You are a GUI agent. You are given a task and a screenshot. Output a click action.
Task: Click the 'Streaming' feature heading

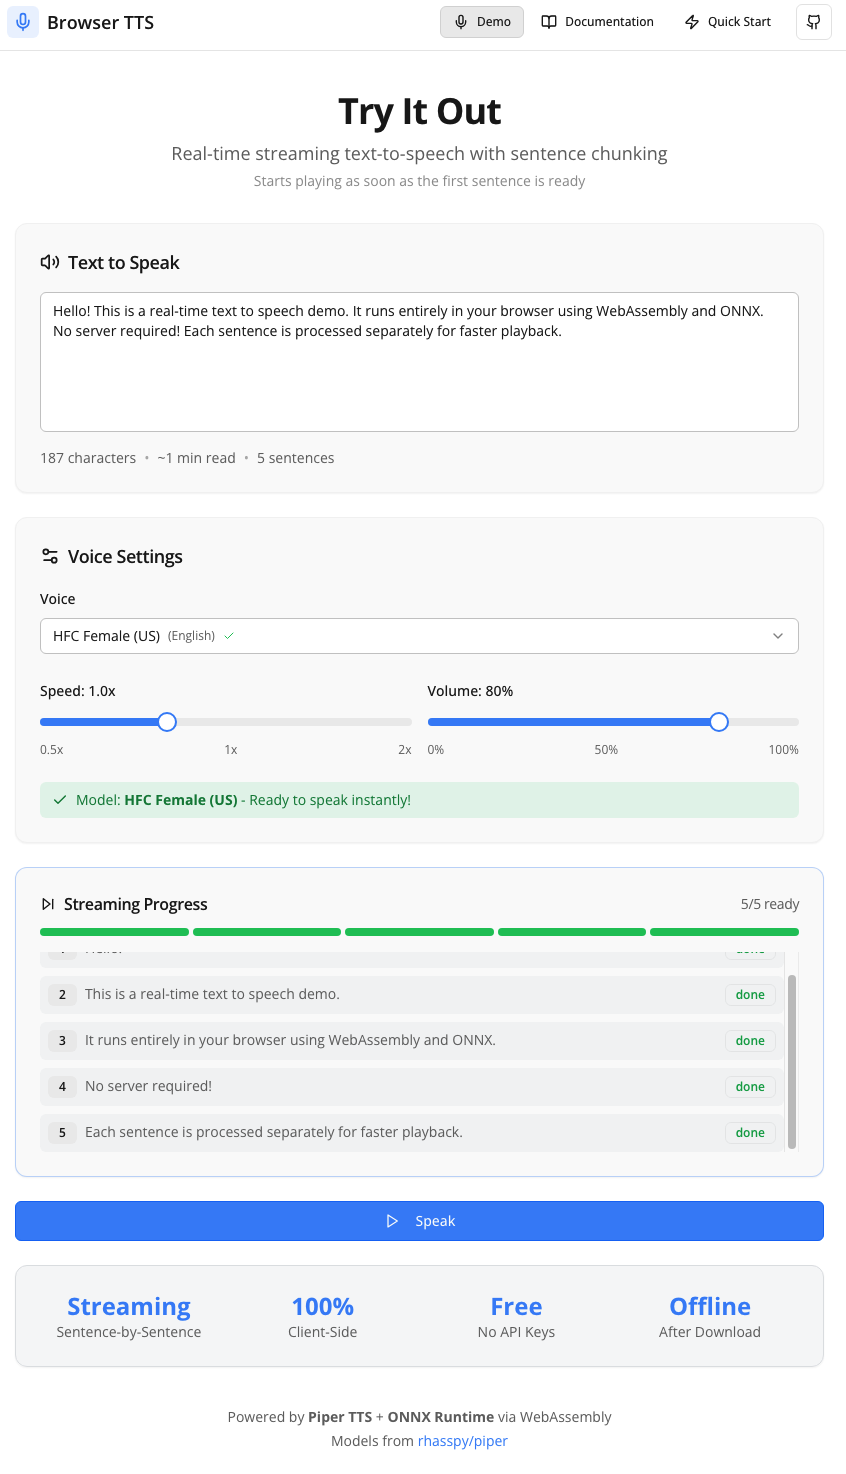tap(129, 1307)
